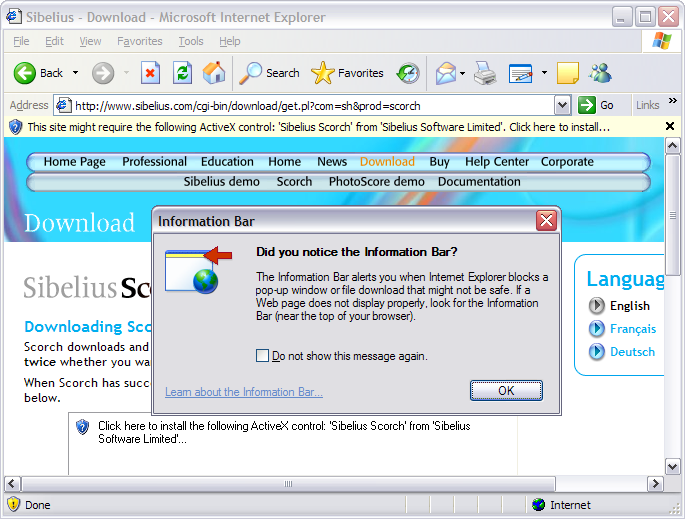
Task: Click the horizontal scrollbar thumb
Action: (288, 484)
